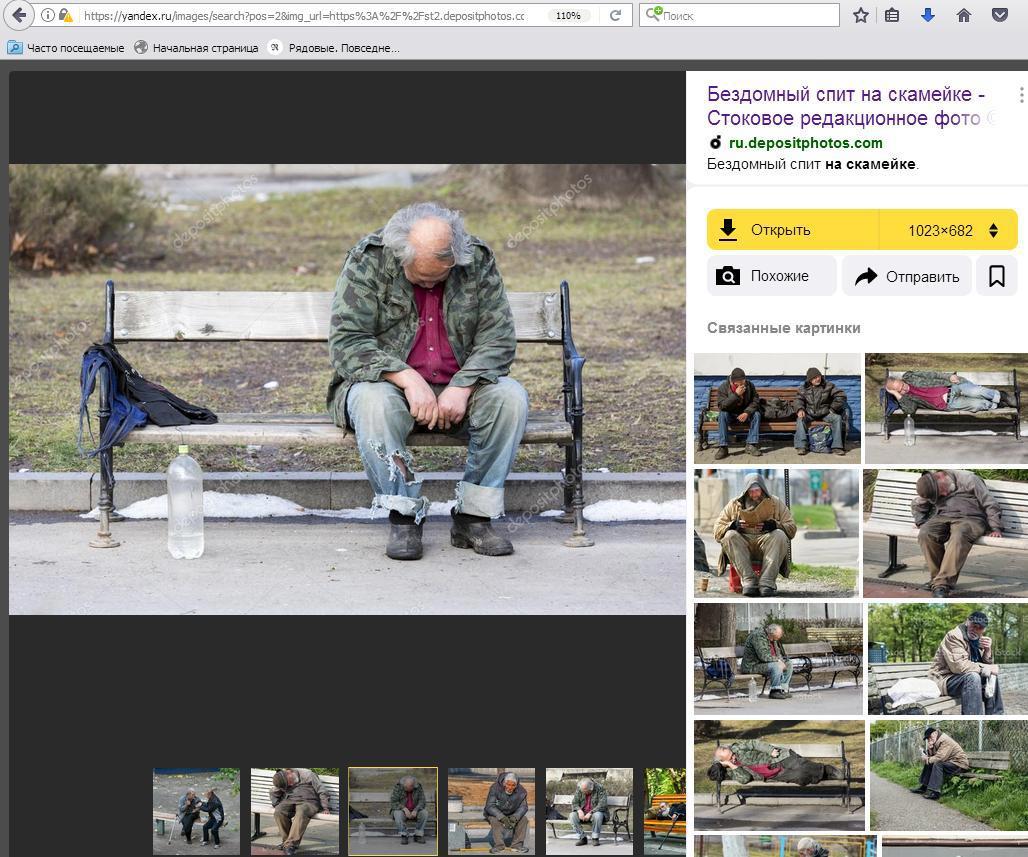This screenshot has height=857, width=1028.
Task: Follow the ru.depositphotos.com source link
Action: point(805,143)
